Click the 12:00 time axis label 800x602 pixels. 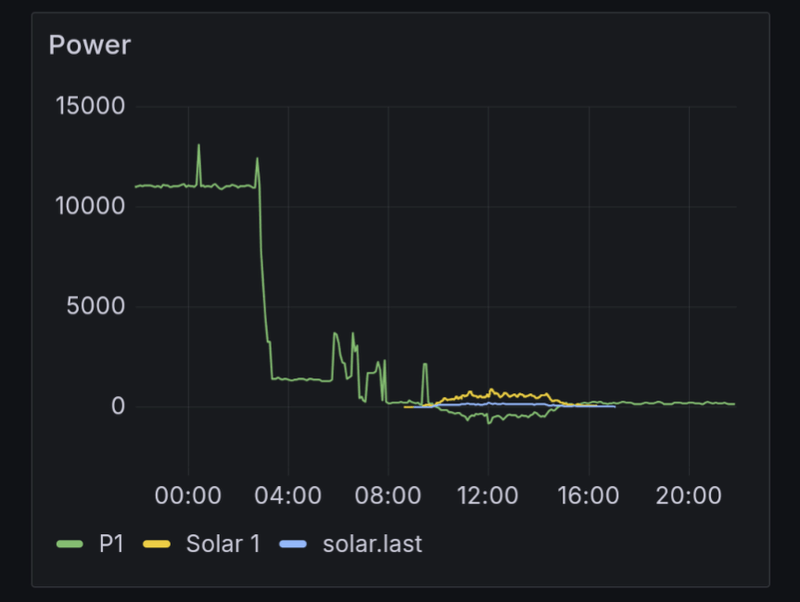coord(488,495)
